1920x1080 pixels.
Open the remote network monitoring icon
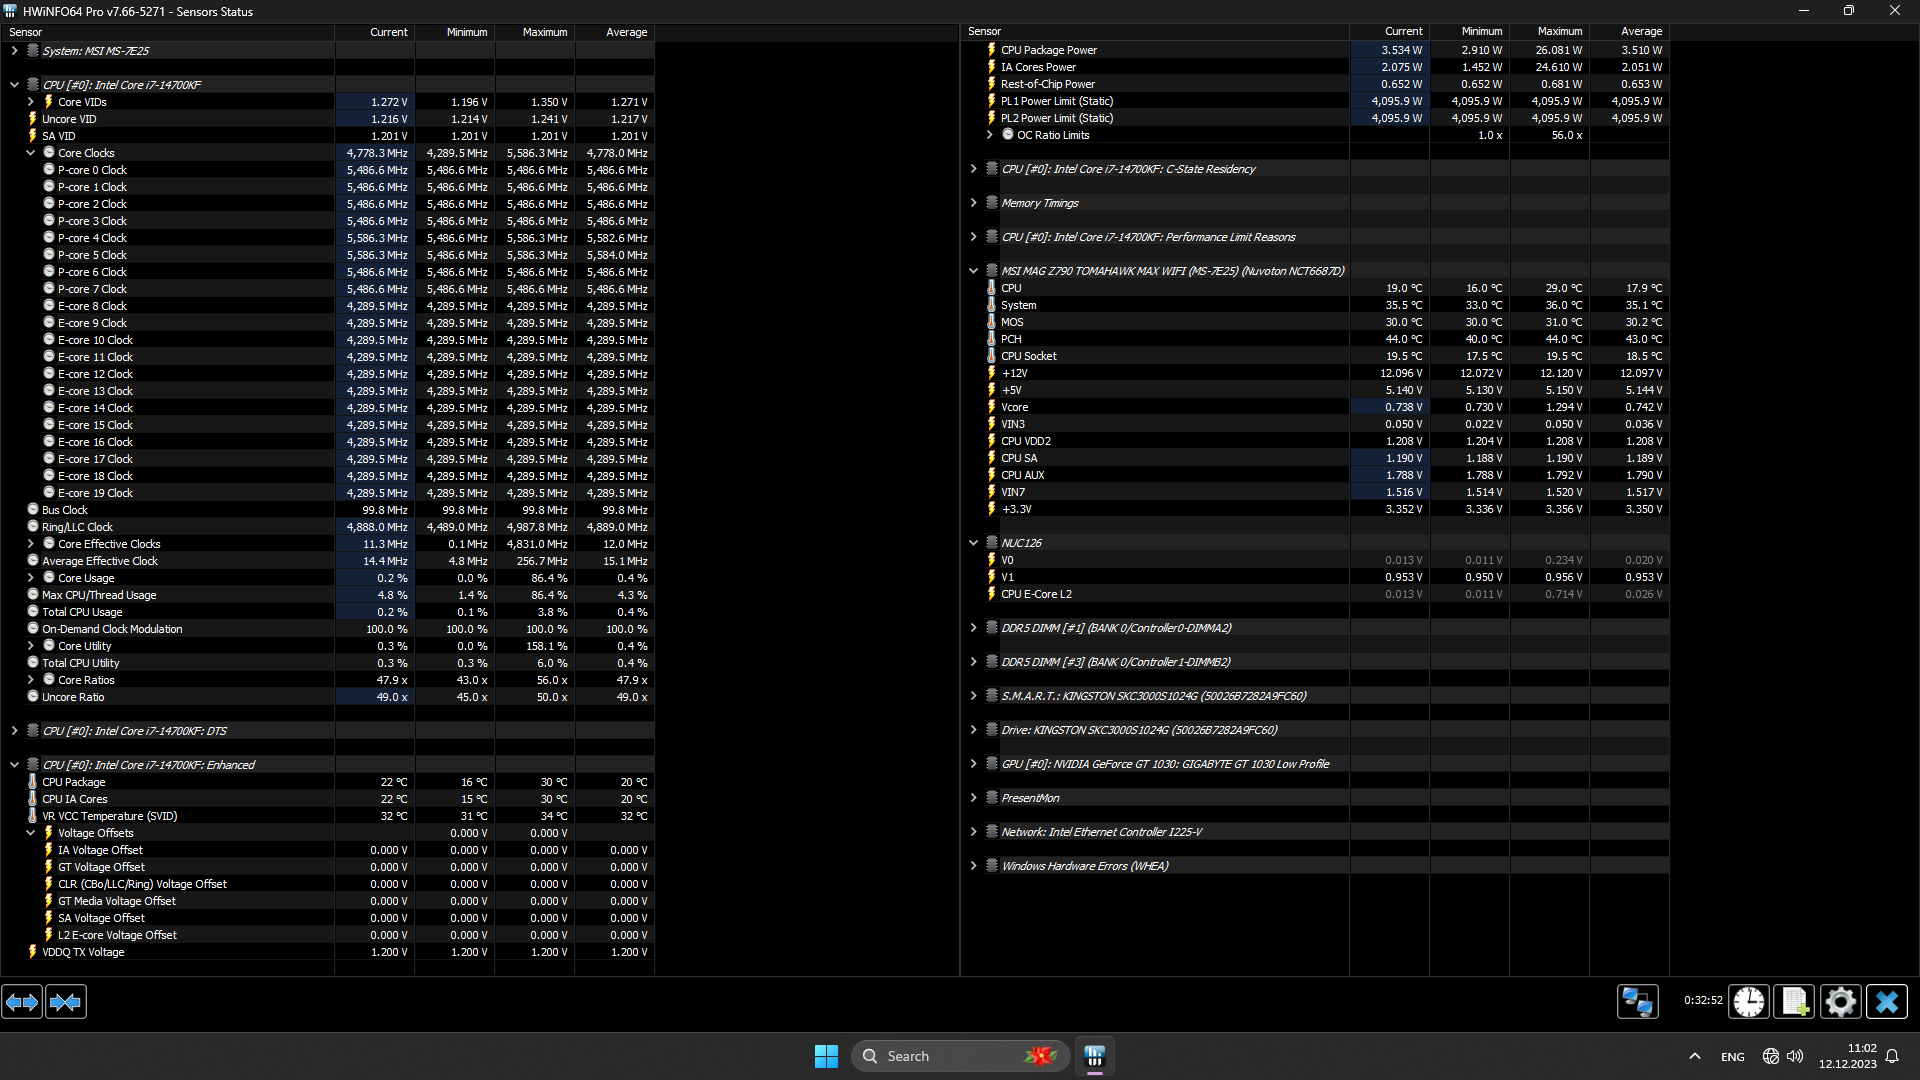pos(1637,1001)
